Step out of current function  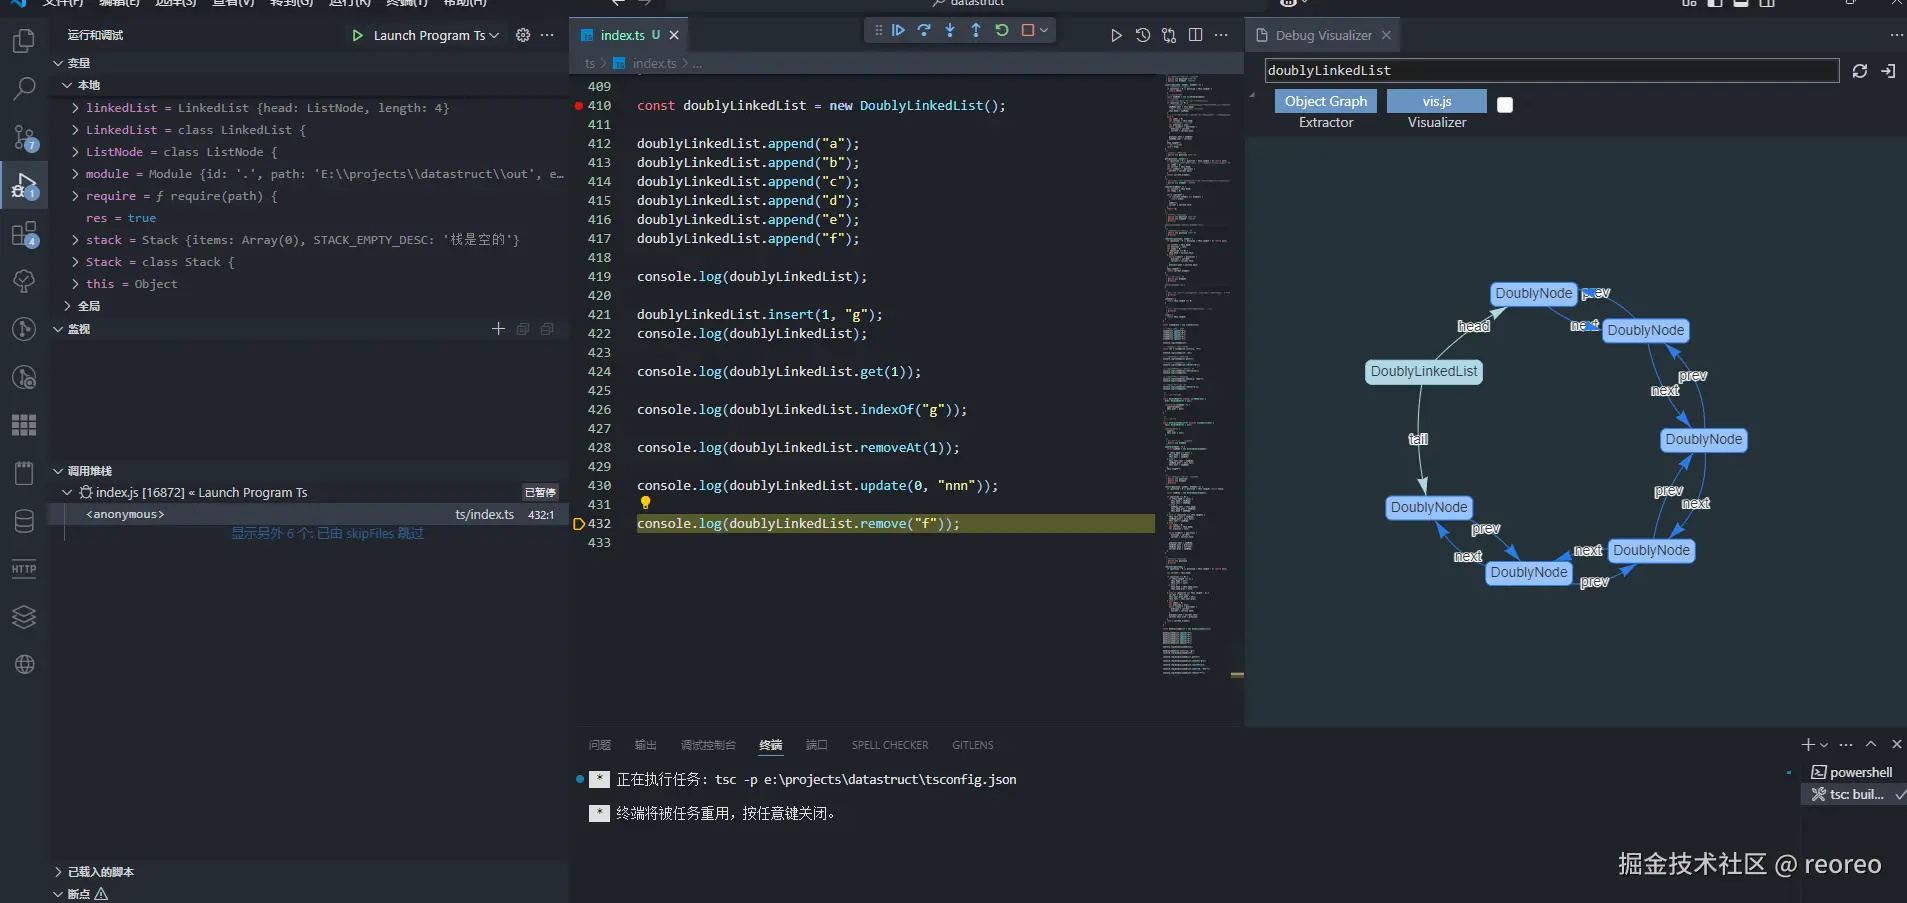tap(976, 31)
